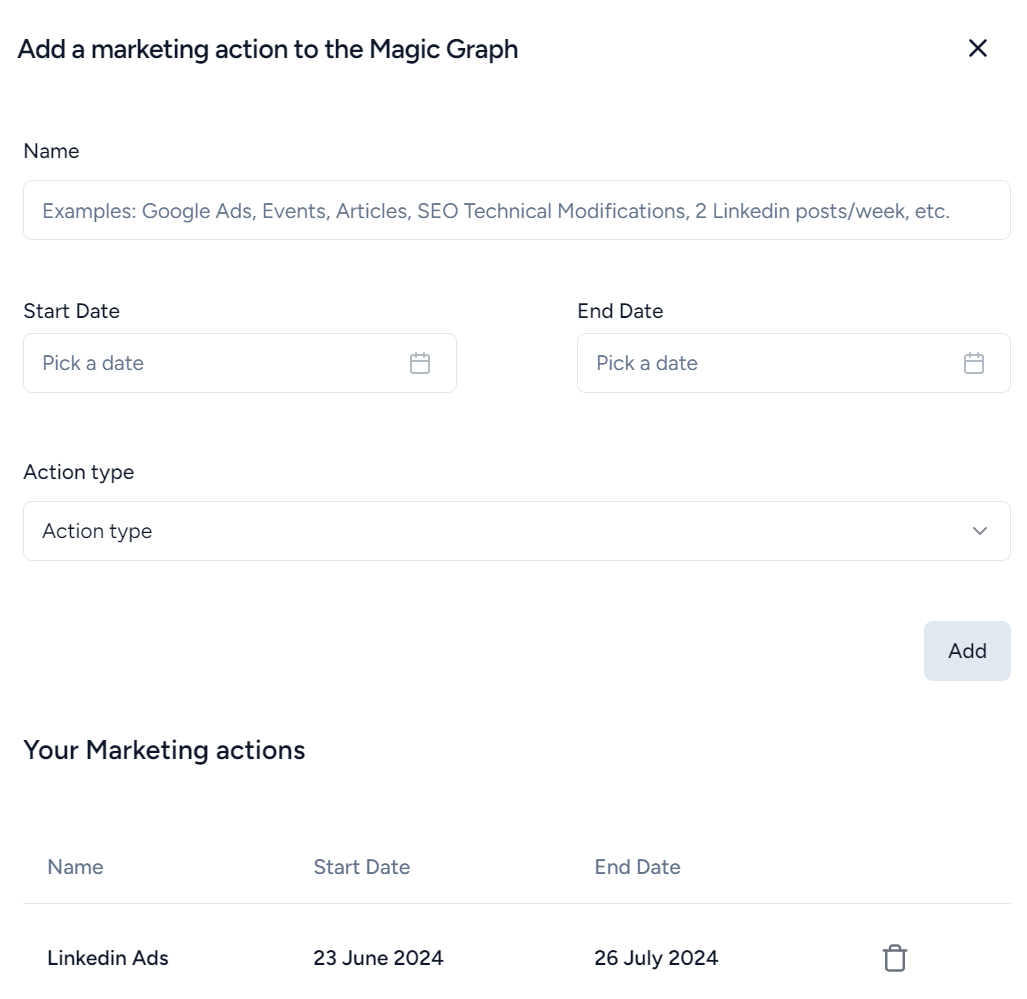This screenshot has width=1027, height=999.
Task: Click the 'Your Marketing actions' heading
Action: tap(164, 750)
